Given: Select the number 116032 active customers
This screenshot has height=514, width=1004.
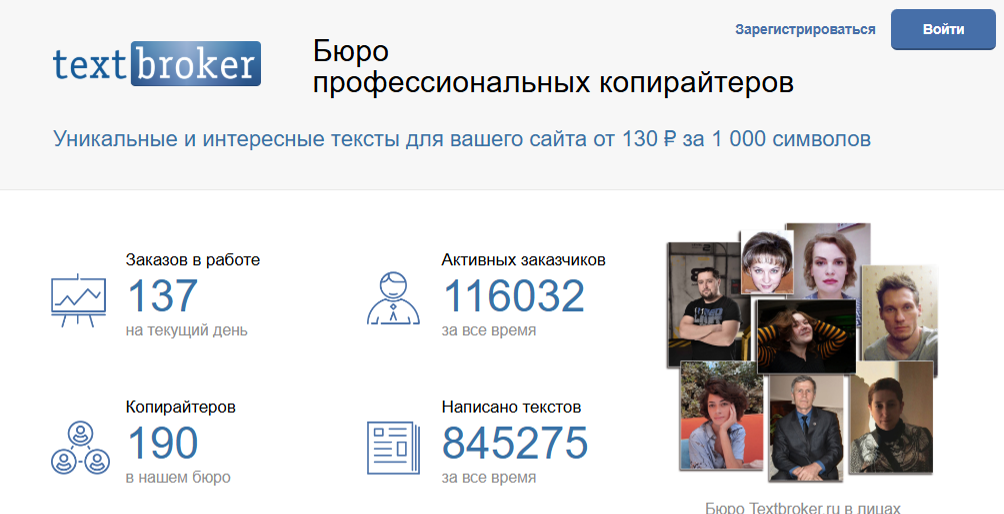Looking at the screenshot, I should tap(514, 296).
